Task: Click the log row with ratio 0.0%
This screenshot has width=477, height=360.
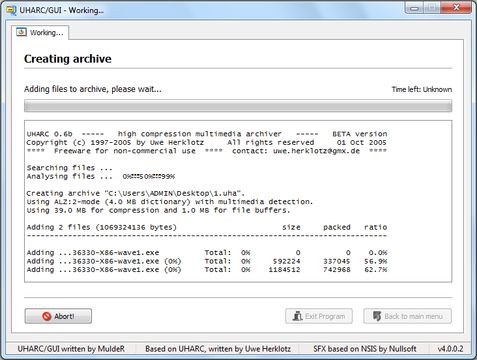Action: (x=207, y=253)
